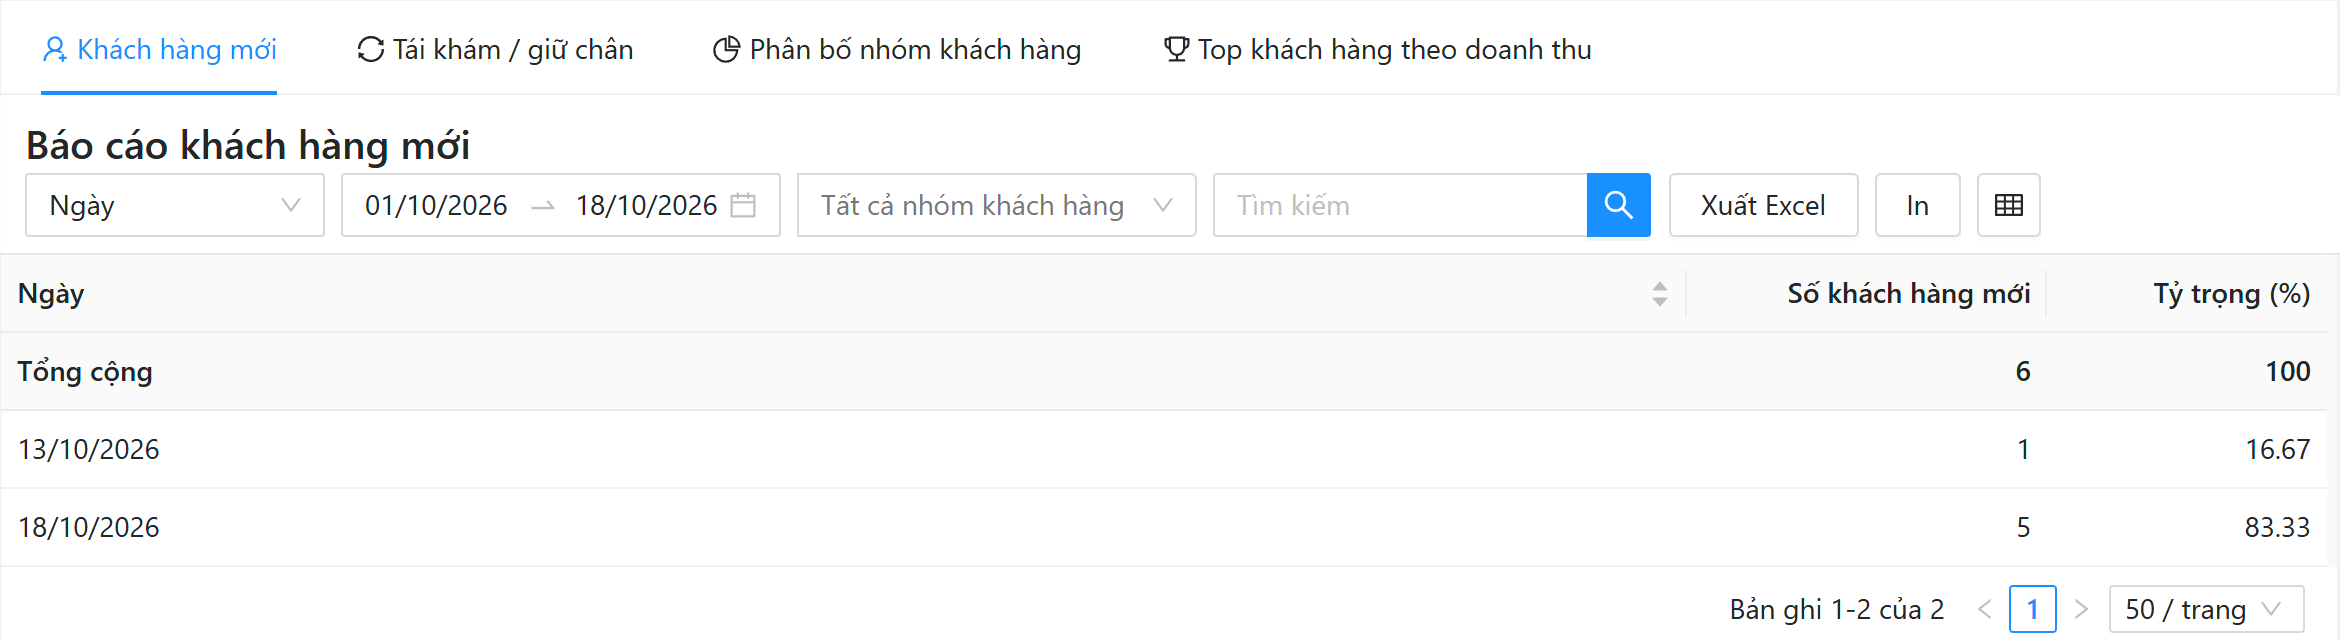This screenshot has height=640, width=2340.
Task: Expand the Ngày period dropdown
Action: (x=175, y=205)
